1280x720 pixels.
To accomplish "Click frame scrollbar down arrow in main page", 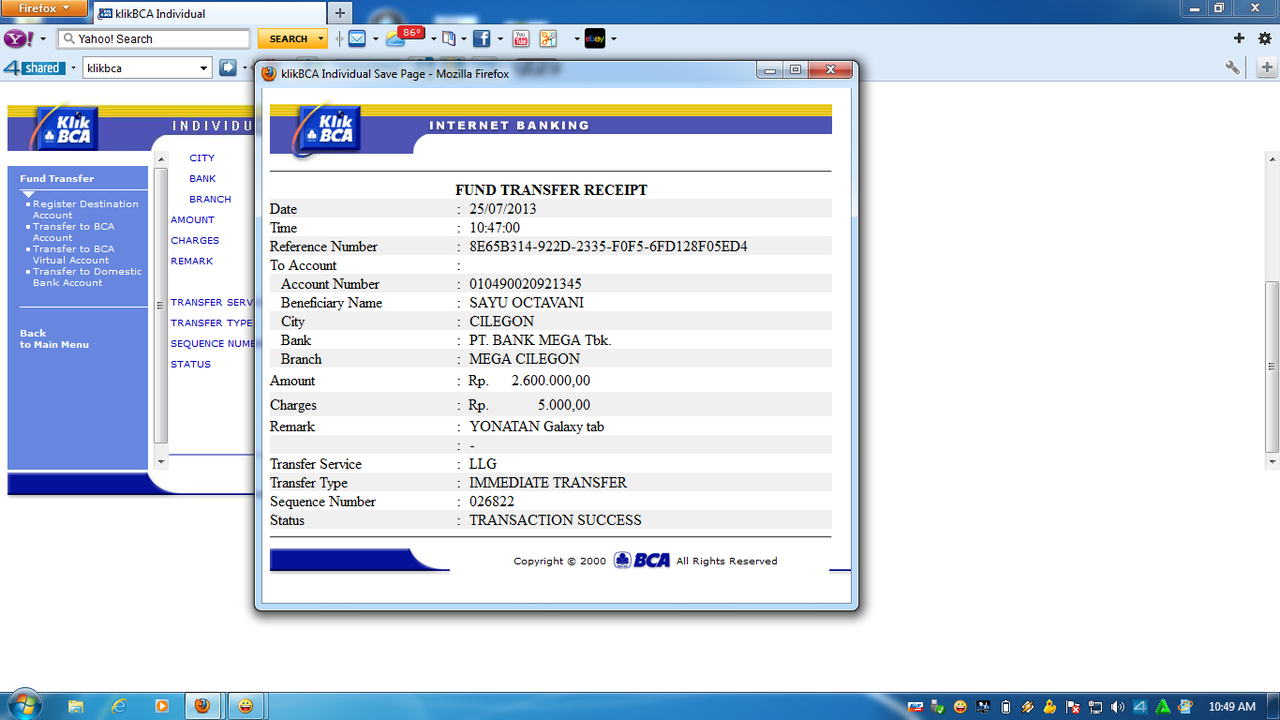I will (x=161, y=461).
